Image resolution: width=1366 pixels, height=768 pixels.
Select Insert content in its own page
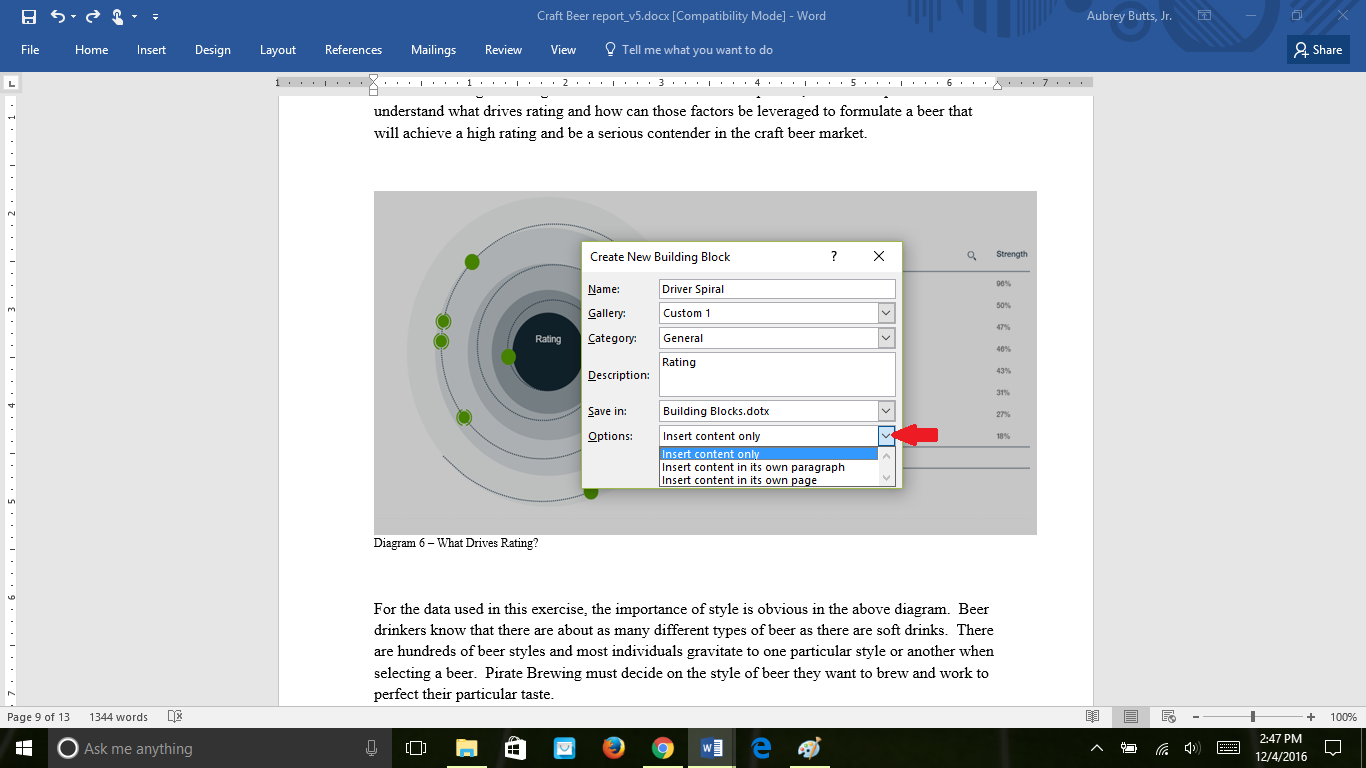pos(769,480)
